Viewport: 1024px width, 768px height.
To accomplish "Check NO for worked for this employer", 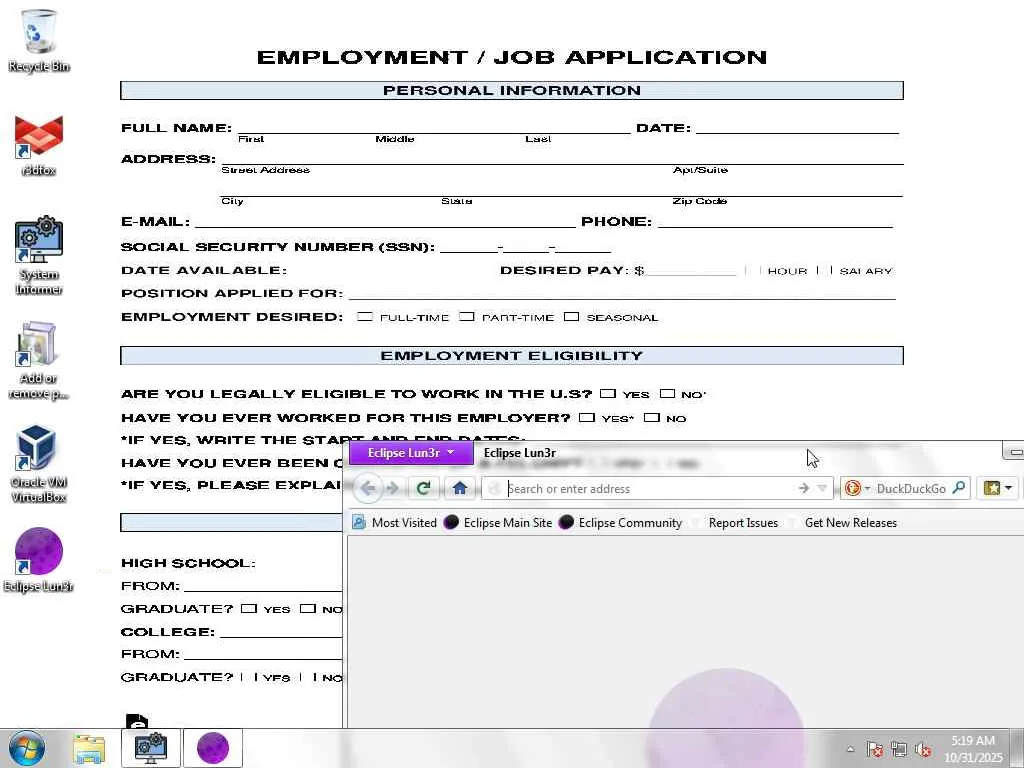I will click(652, 417).
